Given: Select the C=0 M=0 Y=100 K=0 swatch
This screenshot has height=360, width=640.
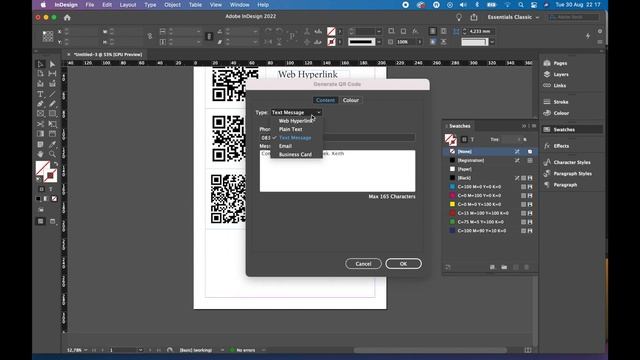Looking at the screenshot, I should 490,204.
